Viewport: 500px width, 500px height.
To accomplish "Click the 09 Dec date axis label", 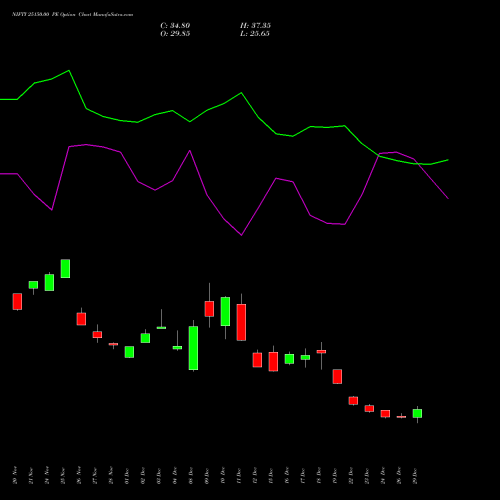I will click(207, 475).
